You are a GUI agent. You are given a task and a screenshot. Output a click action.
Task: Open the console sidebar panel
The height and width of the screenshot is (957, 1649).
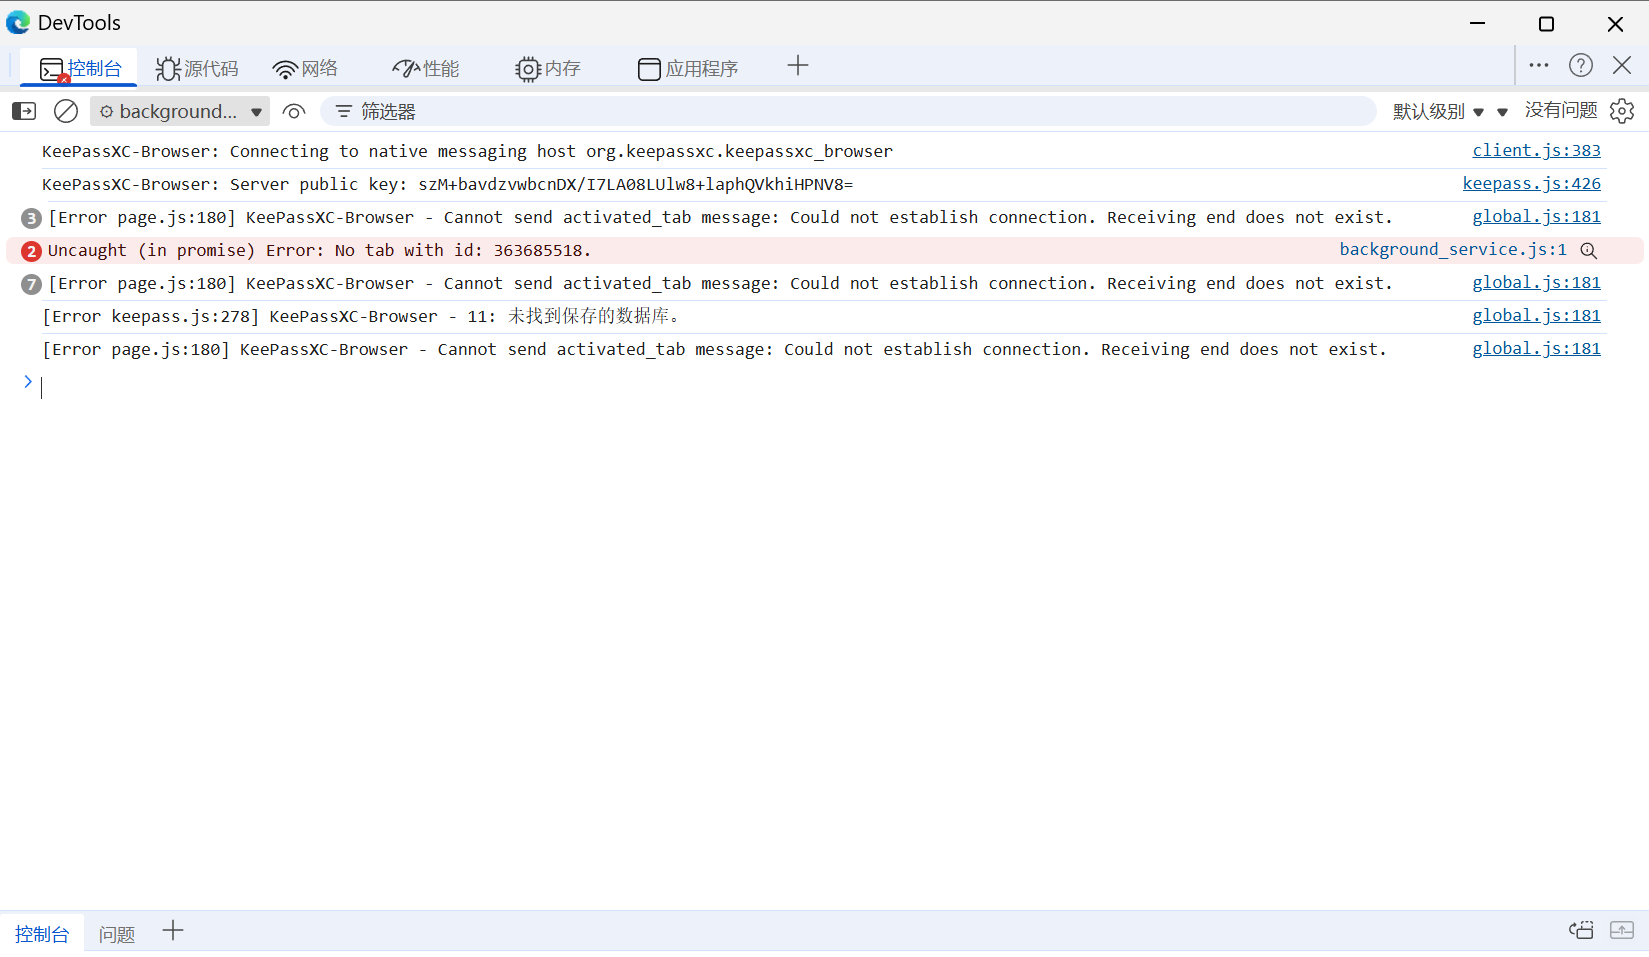[x=23, y=111]
